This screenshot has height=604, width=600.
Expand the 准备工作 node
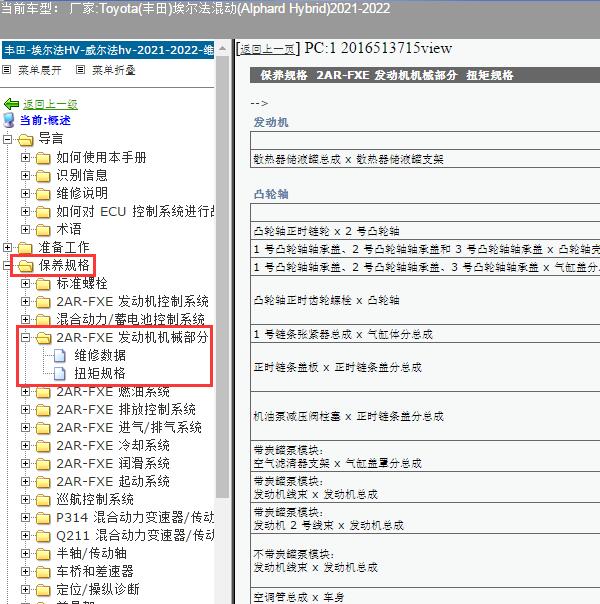7,247
